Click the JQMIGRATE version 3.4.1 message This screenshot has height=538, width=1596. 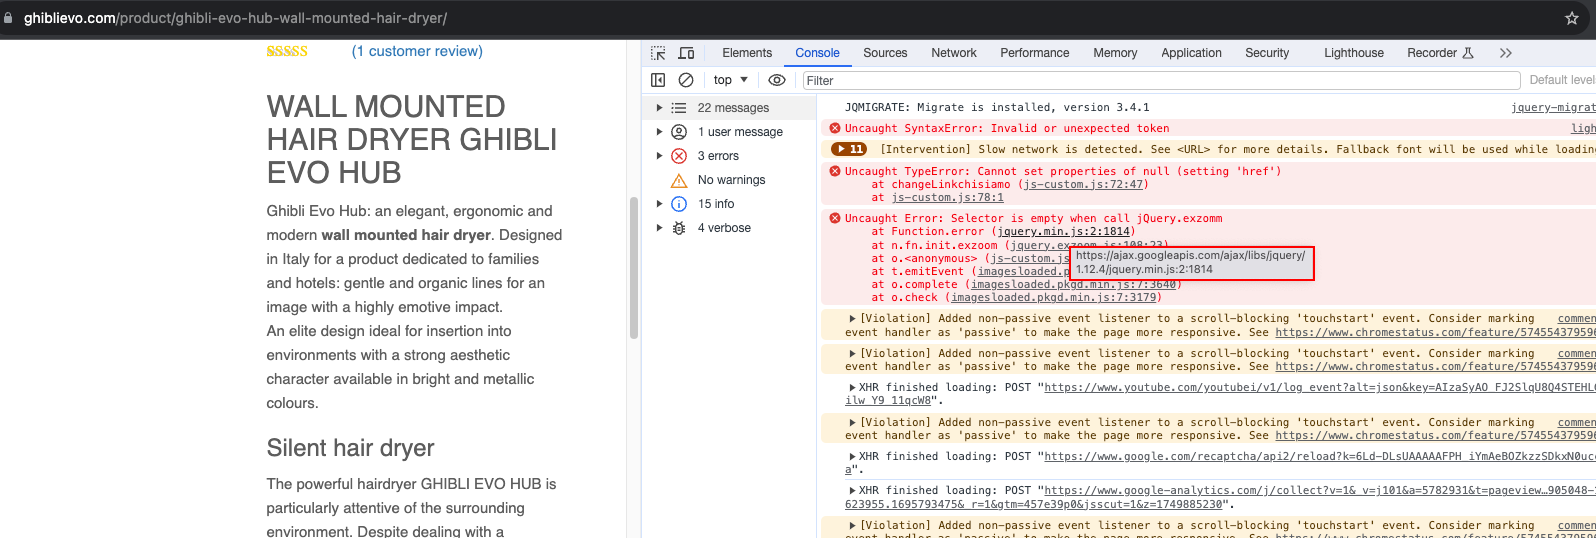pyautogui.click(x=997, y=107)
